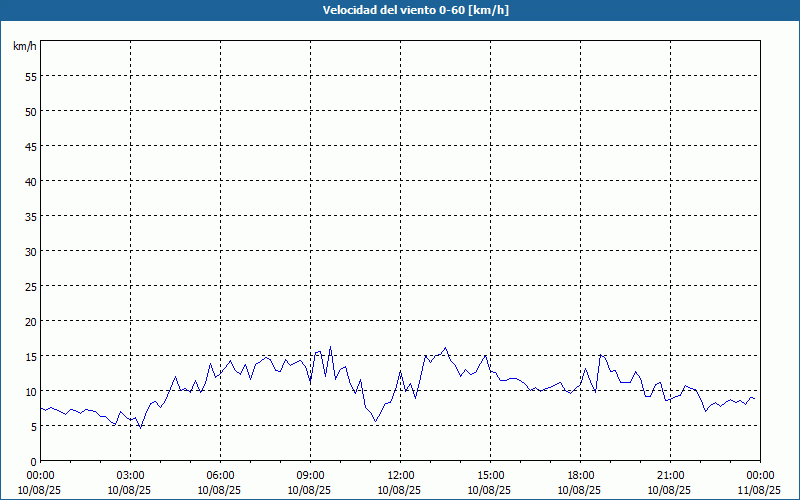The width and height of the screenshot is (800, 500).
Task: Select the '35' y-axis value
Action: [31, 216]
